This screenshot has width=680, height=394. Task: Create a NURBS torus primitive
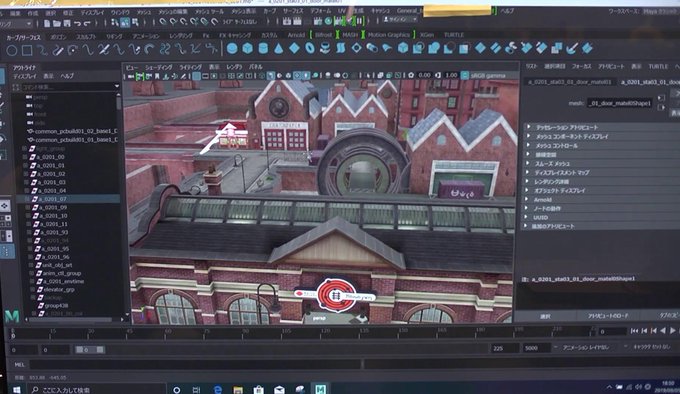tap(310, 49)
